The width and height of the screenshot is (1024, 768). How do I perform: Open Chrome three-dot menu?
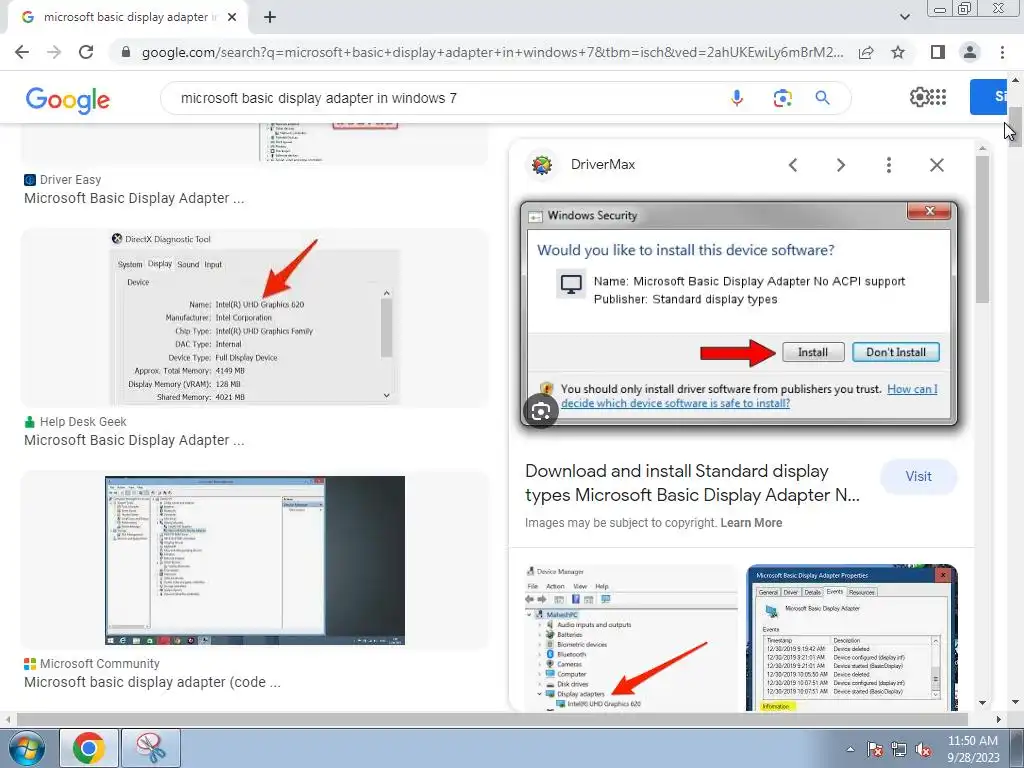pyautogui.click(x=1002, y=52)
